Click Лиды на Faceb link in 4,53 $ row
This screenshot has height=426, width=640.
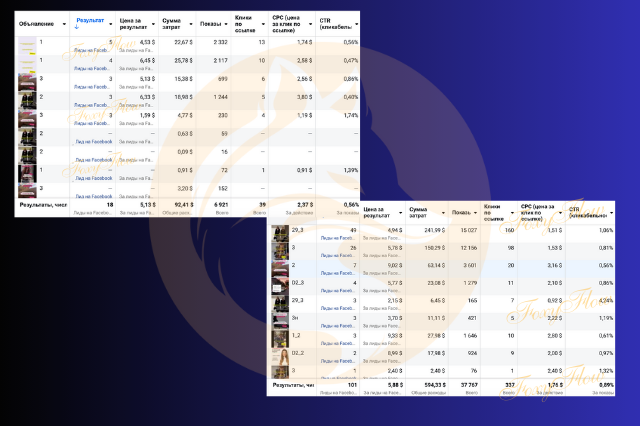(92, 50)
